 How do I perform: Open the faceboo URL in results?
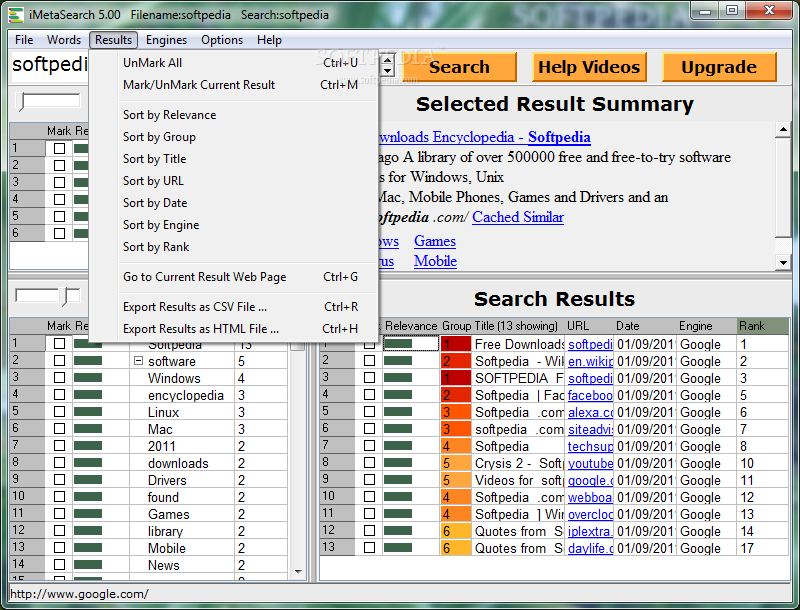pos(590,395)
